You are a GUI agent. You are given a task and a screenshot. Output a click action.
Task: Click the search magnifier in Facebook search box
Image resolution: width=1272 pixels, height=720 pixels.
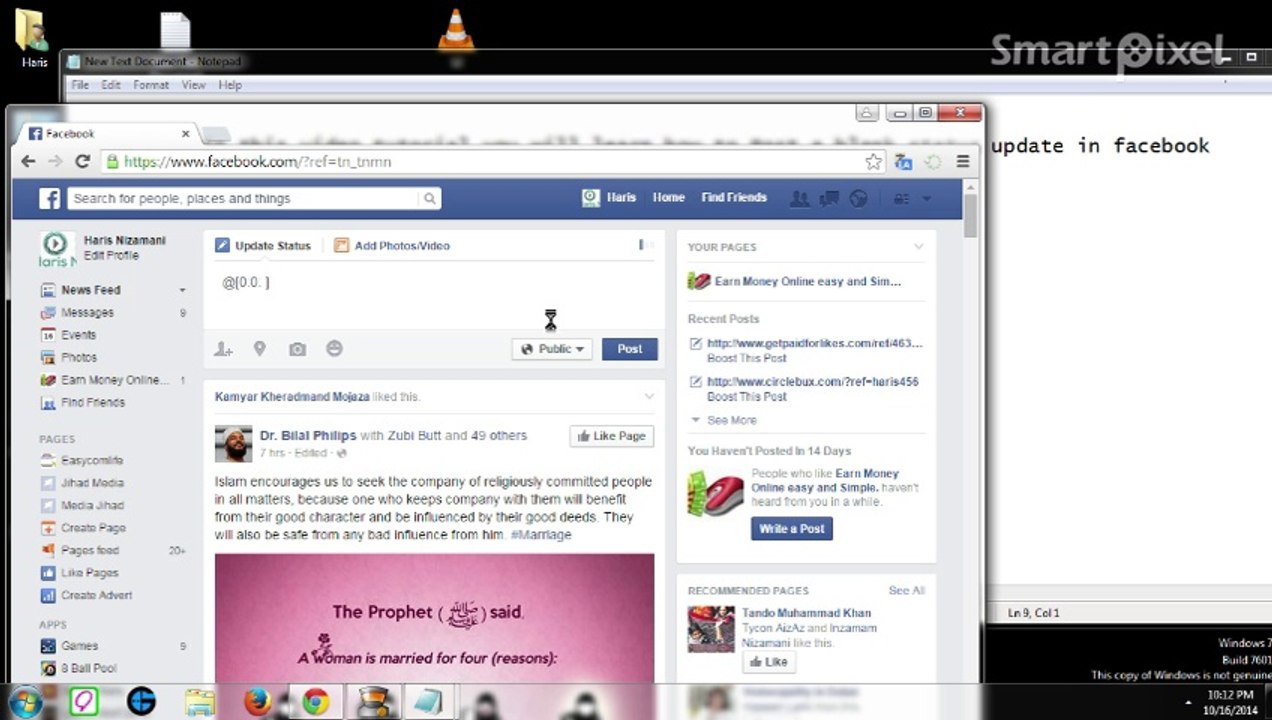tap(429, 198)
